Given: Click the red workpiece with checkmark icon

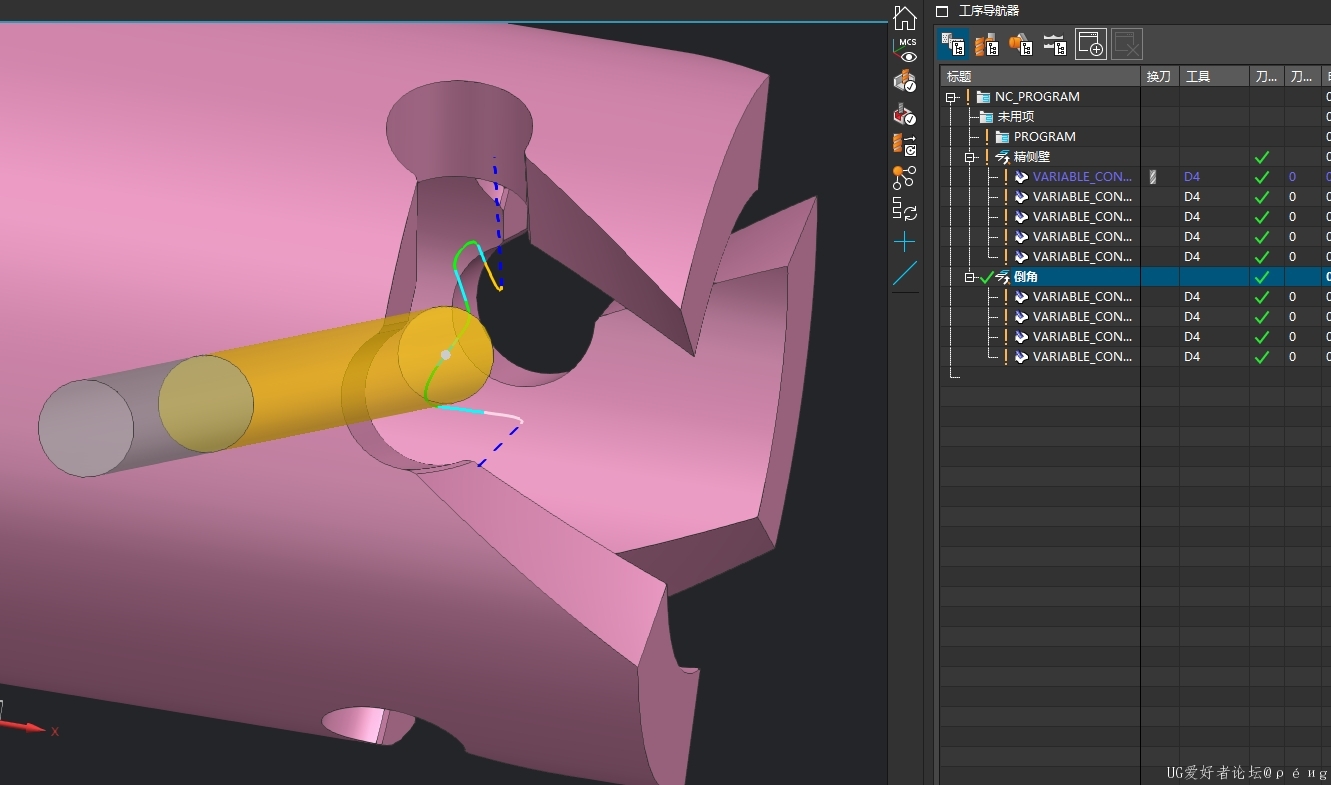Looking at the screenshot, I should pos(904,113).
